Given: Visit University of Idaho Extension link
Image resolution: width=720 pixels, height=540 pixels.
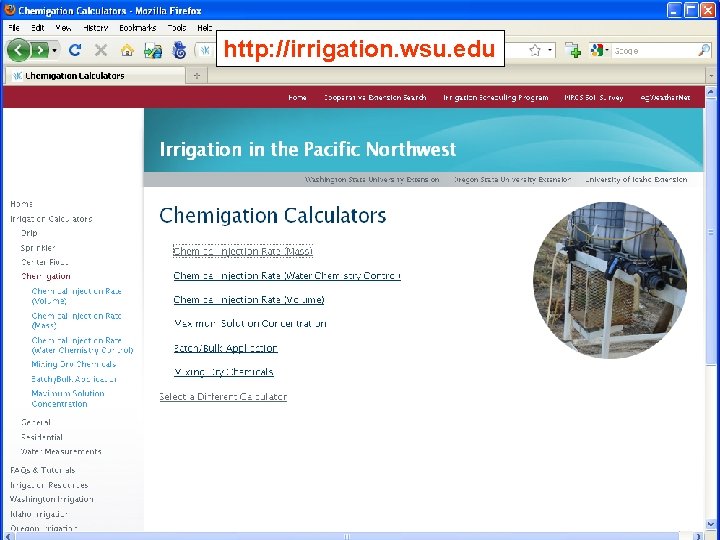Looking at the screenshot, I should 636,180.
